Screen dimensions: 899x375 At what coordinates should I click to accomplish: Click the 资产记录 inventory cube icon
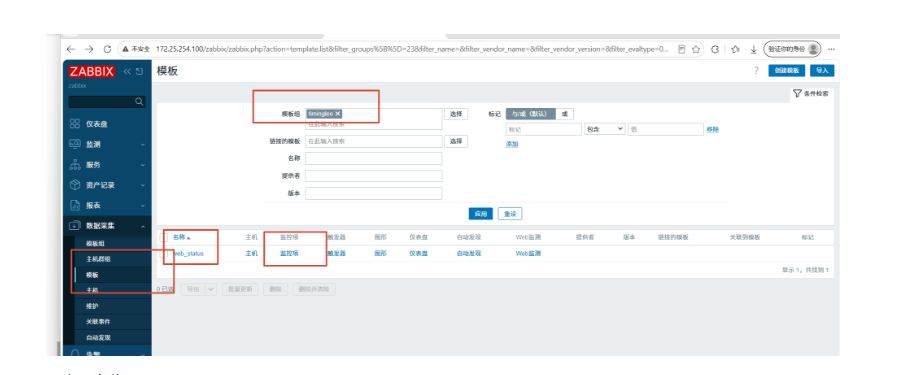coord(75,185)
